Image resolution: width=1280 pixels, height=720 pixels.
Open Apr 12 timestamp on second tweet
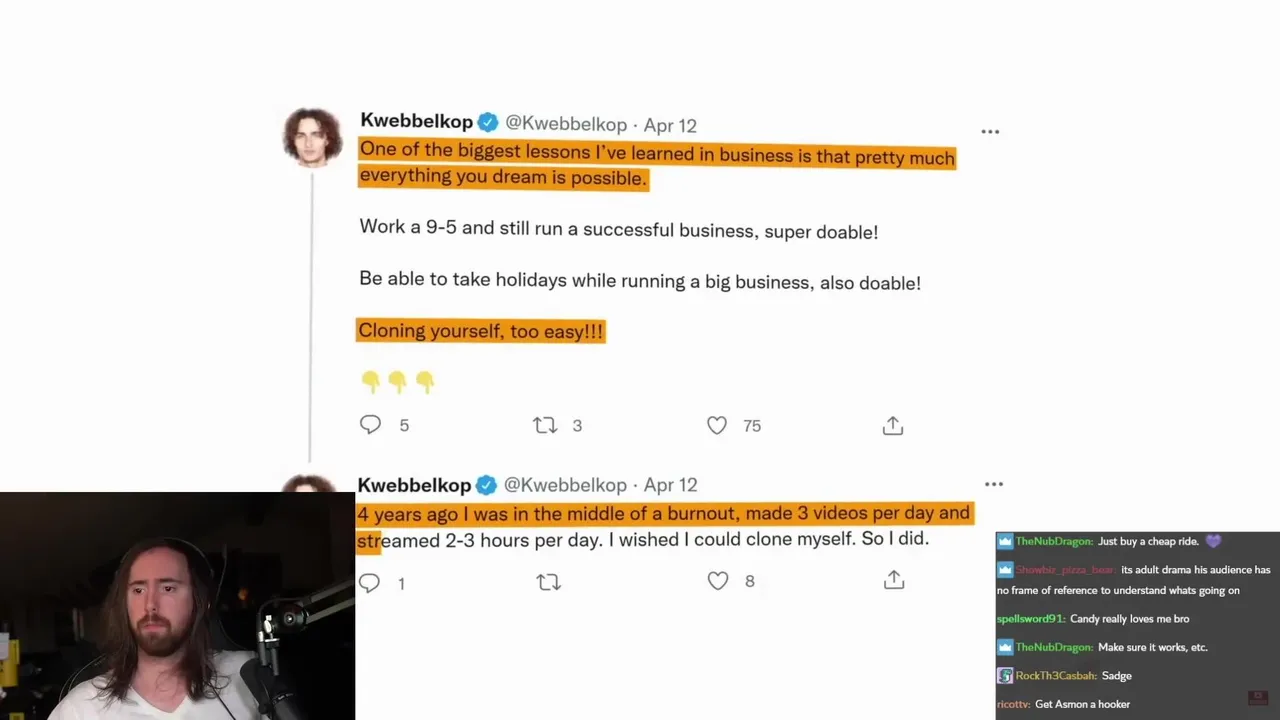[670, 485]
